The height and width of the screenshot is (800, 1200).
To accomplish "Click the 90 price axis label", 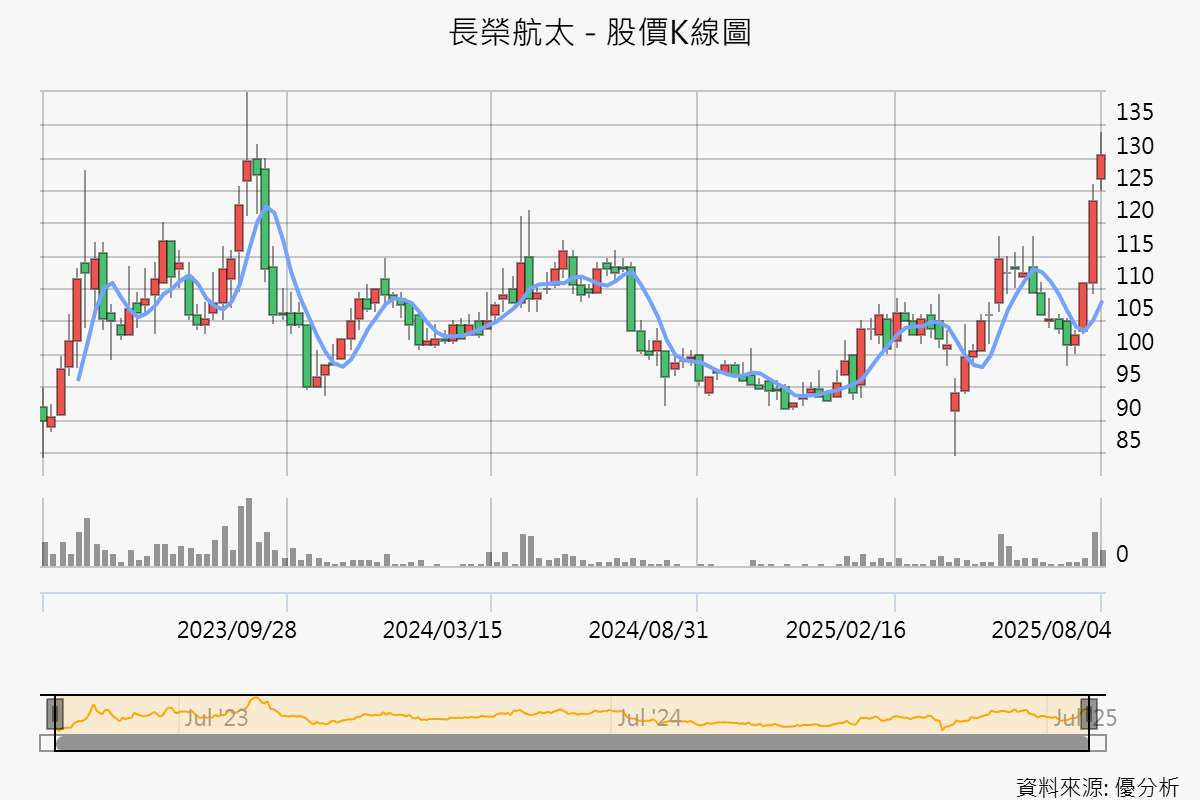I will coord(1129,408).
